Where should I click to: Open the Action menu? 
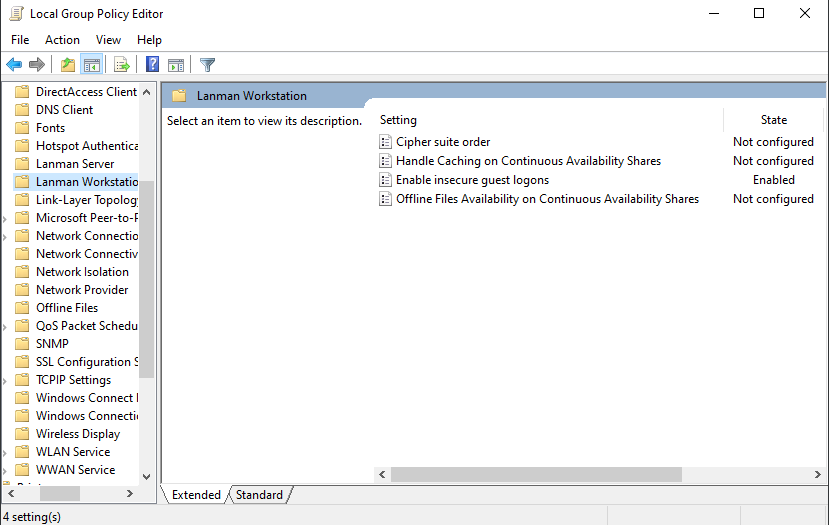pos(62,40)
